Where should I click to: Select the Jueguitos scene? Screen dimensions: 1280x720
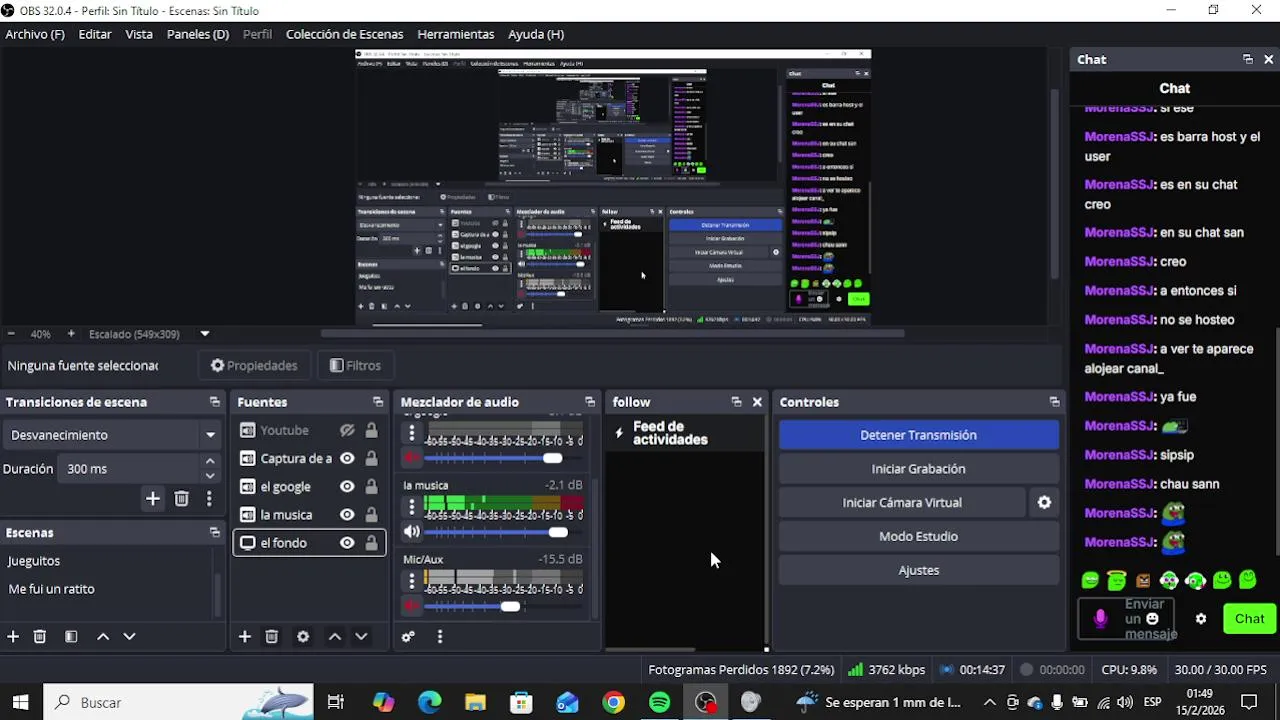point(34,561)
